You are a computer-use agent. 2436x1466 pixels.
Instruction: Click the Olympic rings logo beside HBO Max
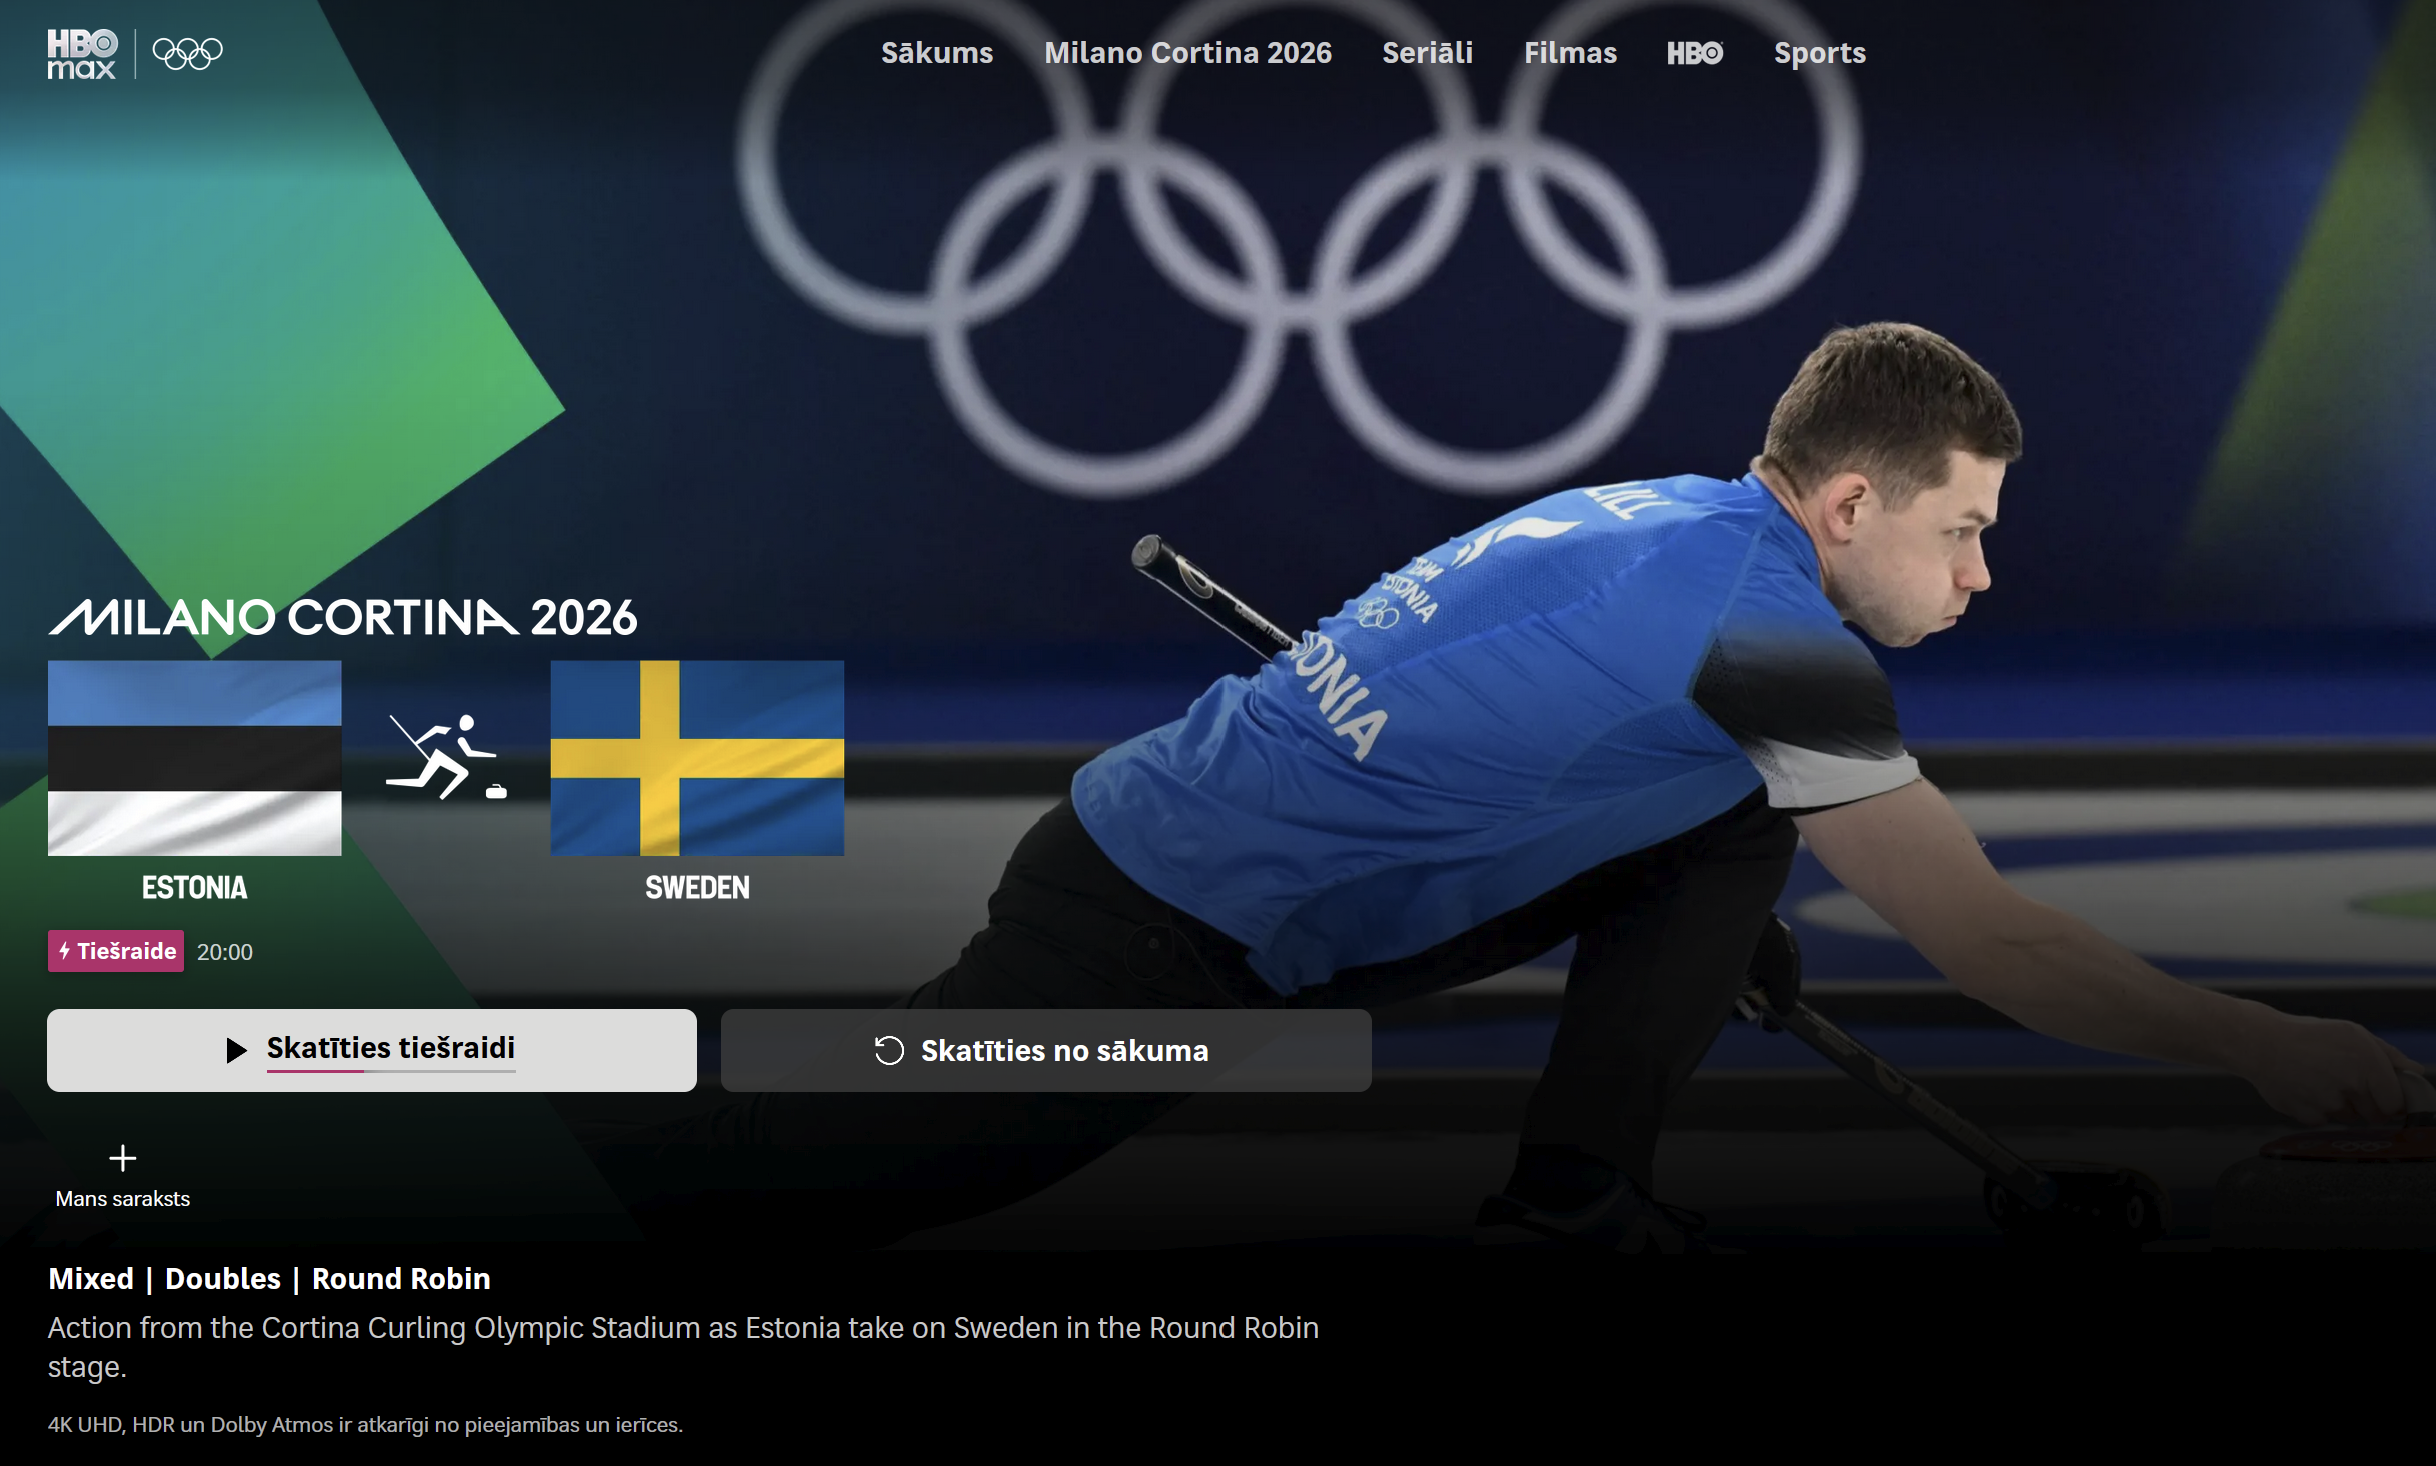[x=187, y=53]
